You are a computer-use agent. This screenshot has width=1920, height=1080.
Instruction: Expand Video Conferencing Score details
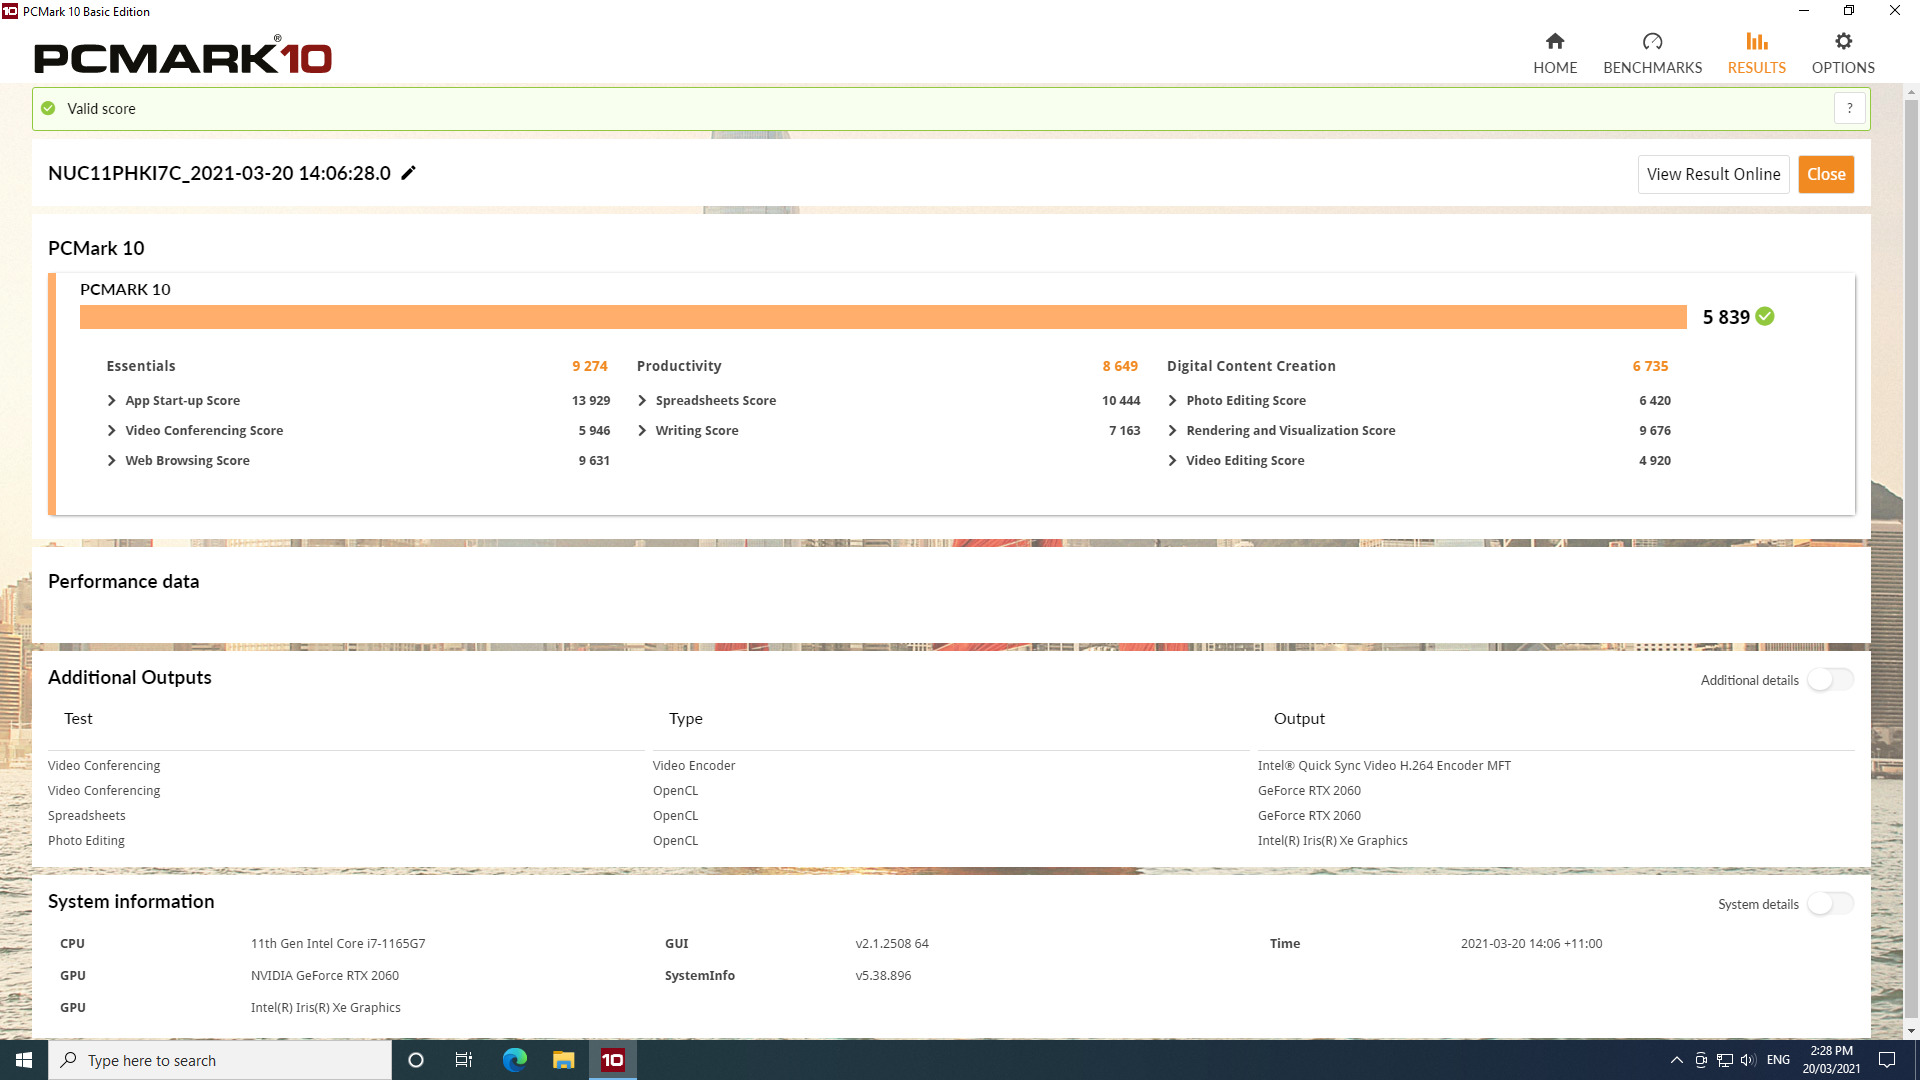[111, 430]
